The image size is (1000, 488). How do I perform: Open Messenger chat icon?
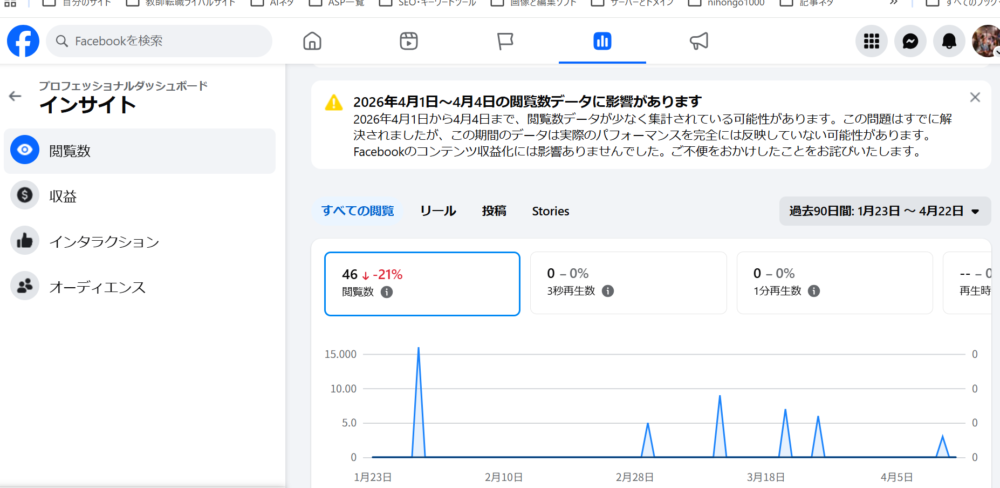coord(910,41)
